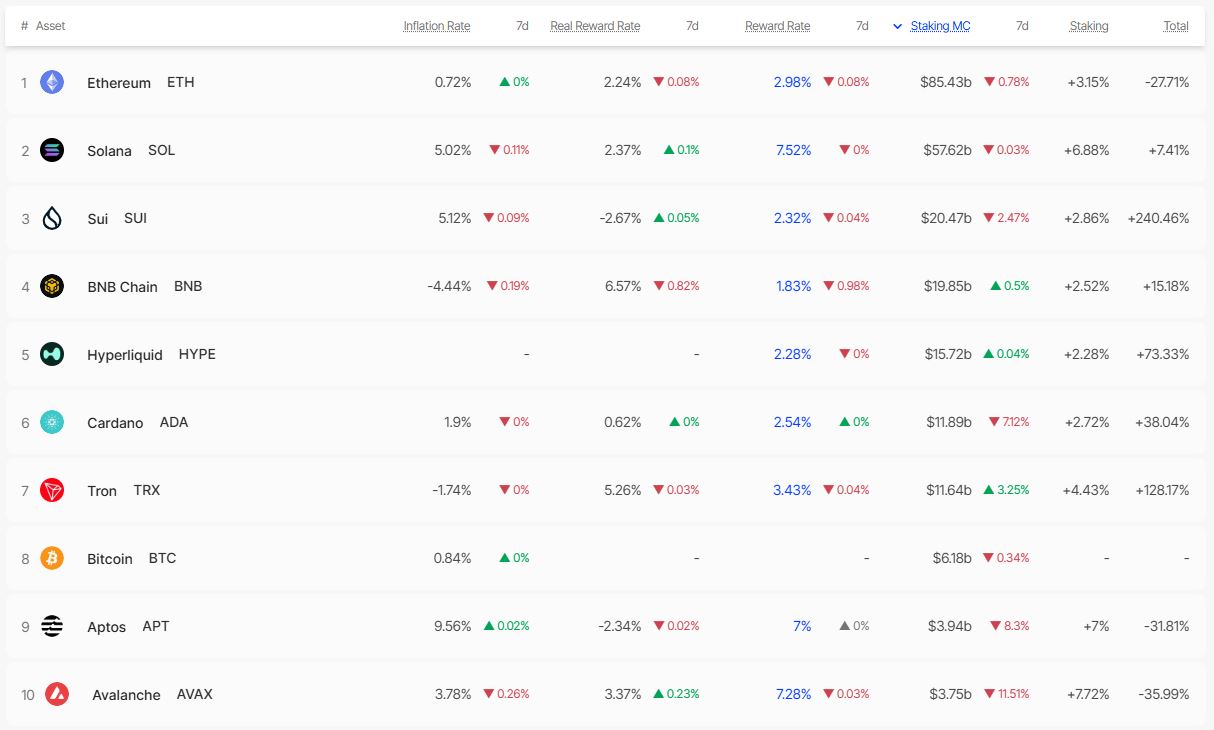The width and height of the screenshot is (1214, 730).
Task: Sort by Staking column header
Action: tap(1089, 26)
